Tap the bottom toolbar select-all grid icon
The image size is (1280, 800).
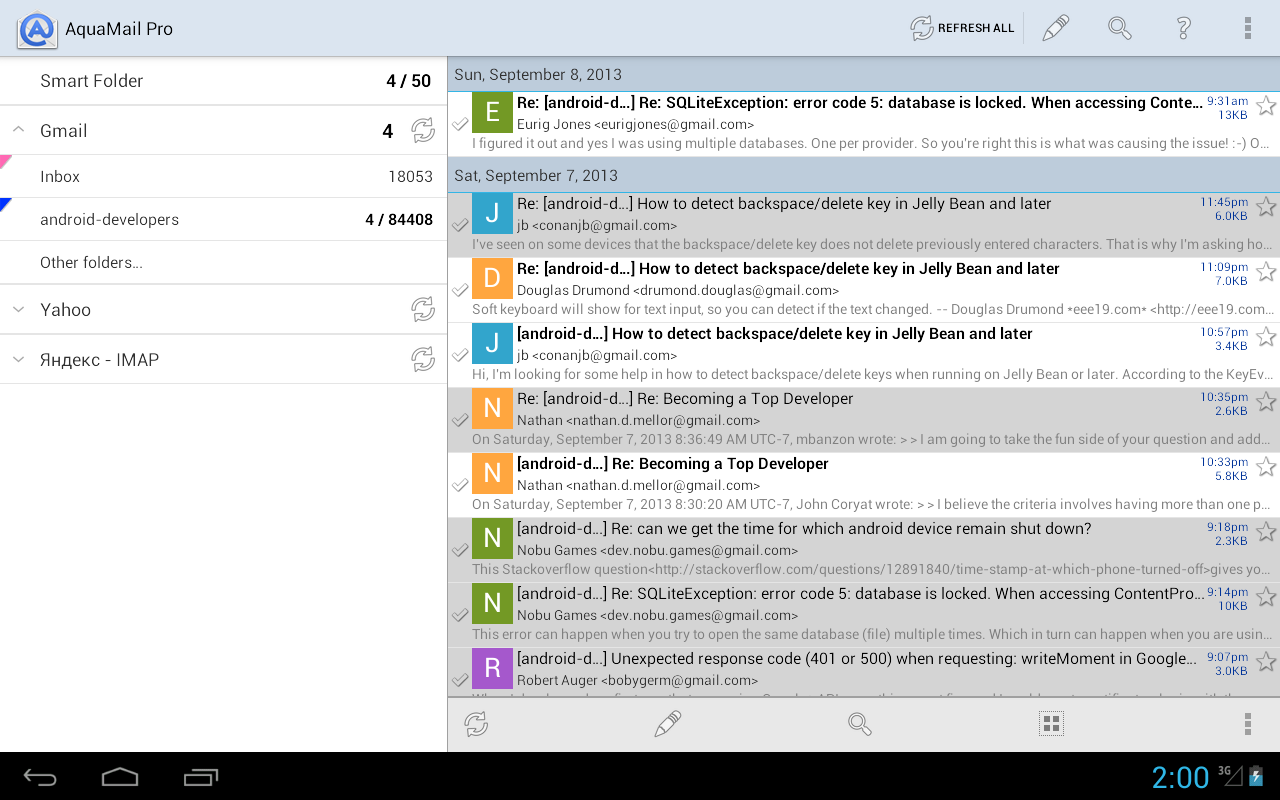coord(1051,724)
